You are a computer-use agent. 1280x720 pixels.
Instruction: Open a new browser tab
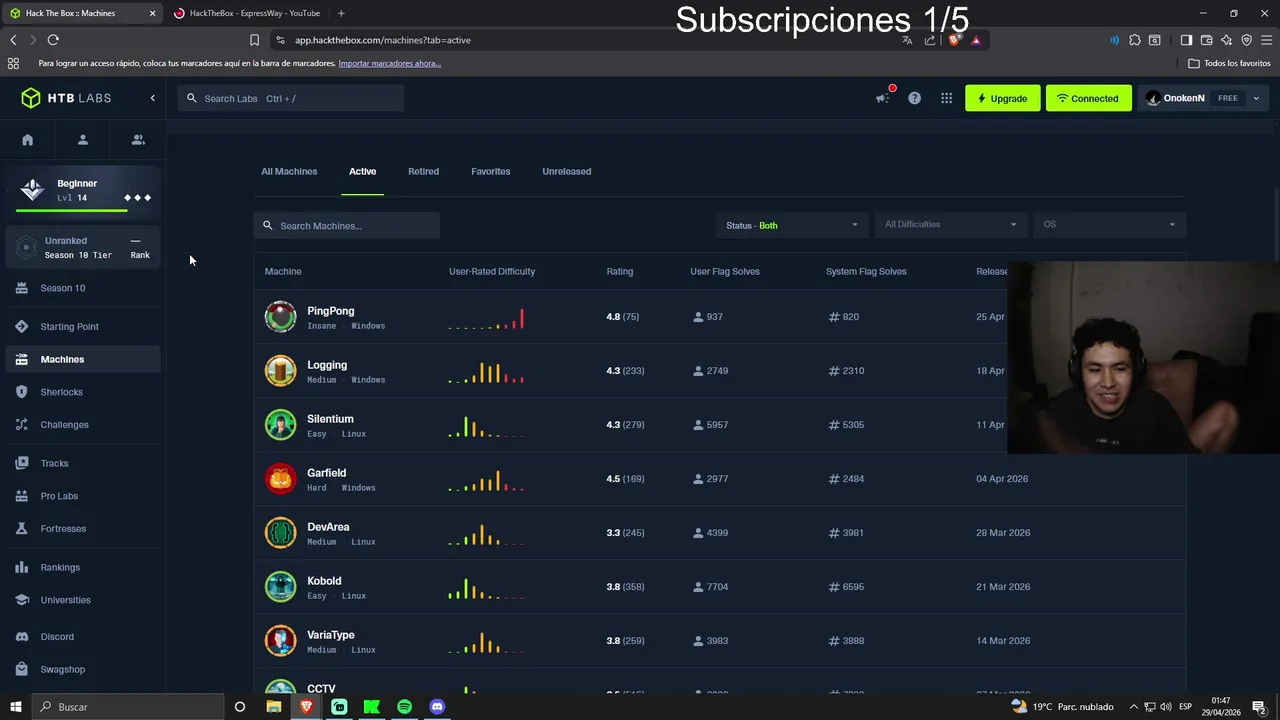[x=341, y=13]
